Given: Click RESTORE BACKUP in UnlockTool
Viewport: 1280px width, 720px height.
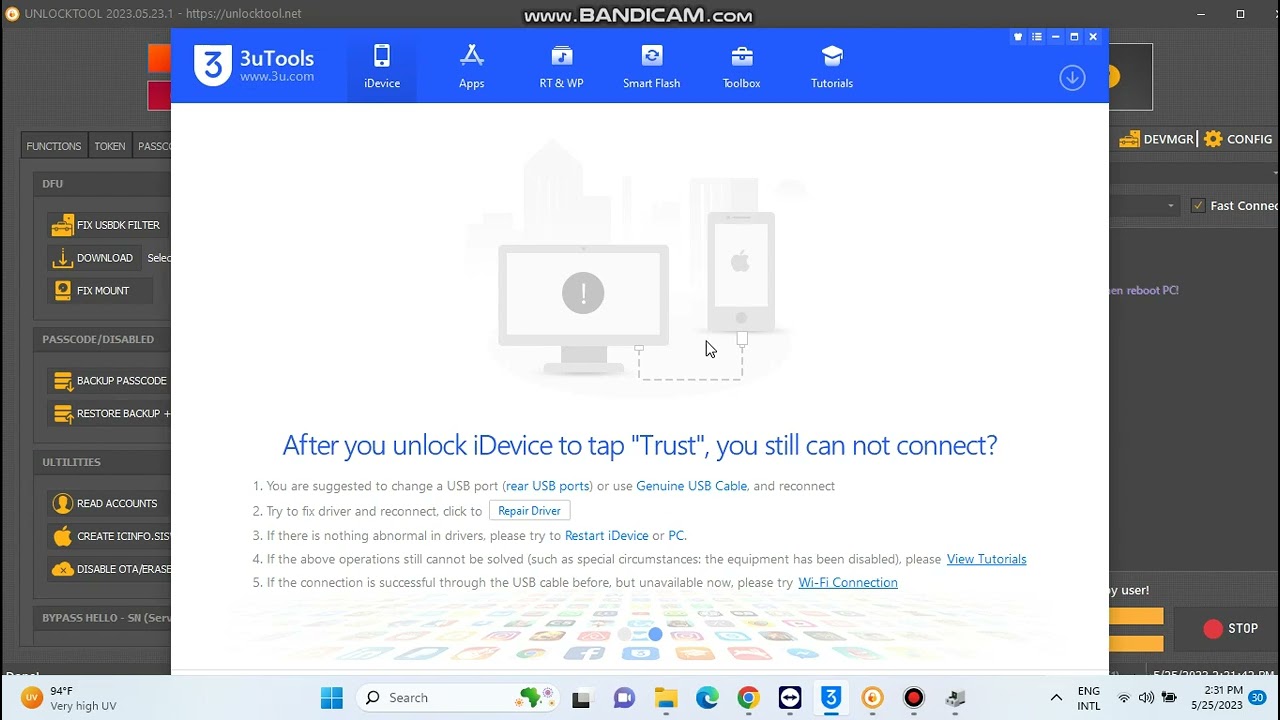Looking at the screenshot, I should pos(110,414).
